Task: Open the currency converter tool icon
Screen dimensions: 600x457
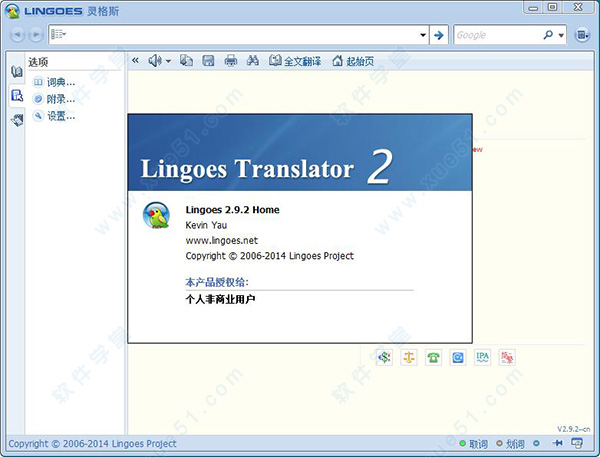Action: click(x=384, y=357)
